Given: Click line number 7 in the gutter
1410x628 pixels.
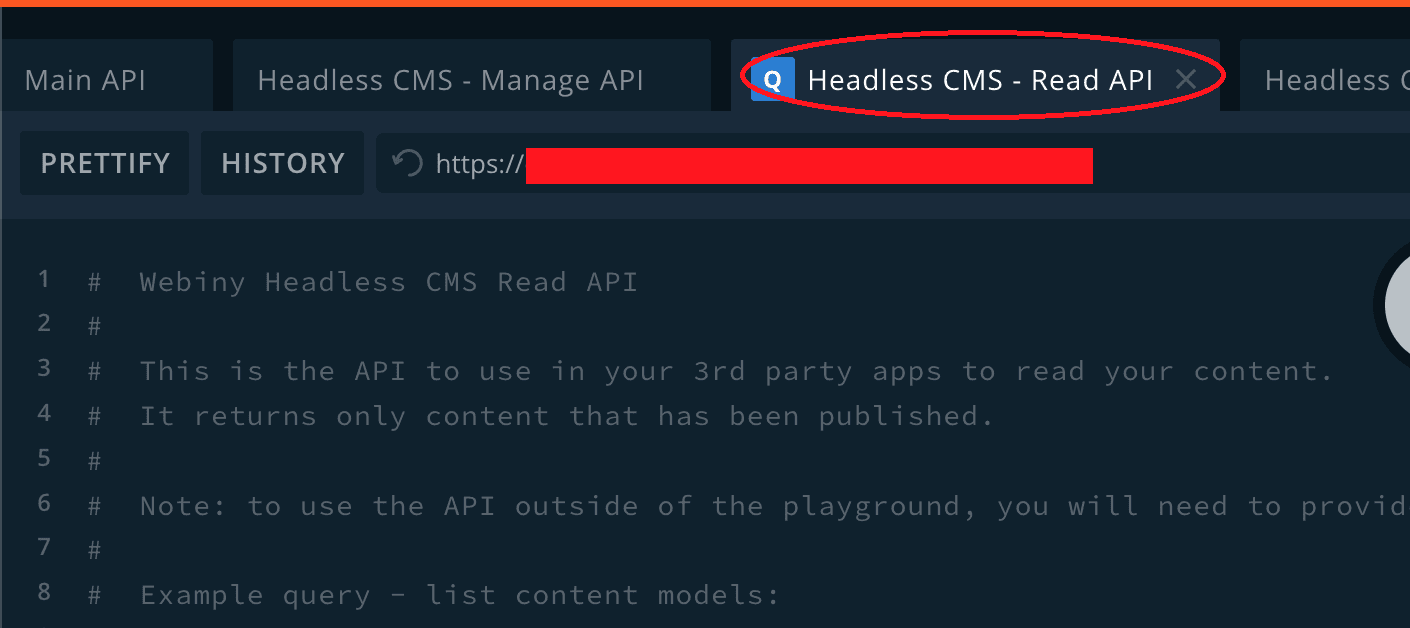Looking at the screenshot, I should pyautogui.click(x=44, y=548).
